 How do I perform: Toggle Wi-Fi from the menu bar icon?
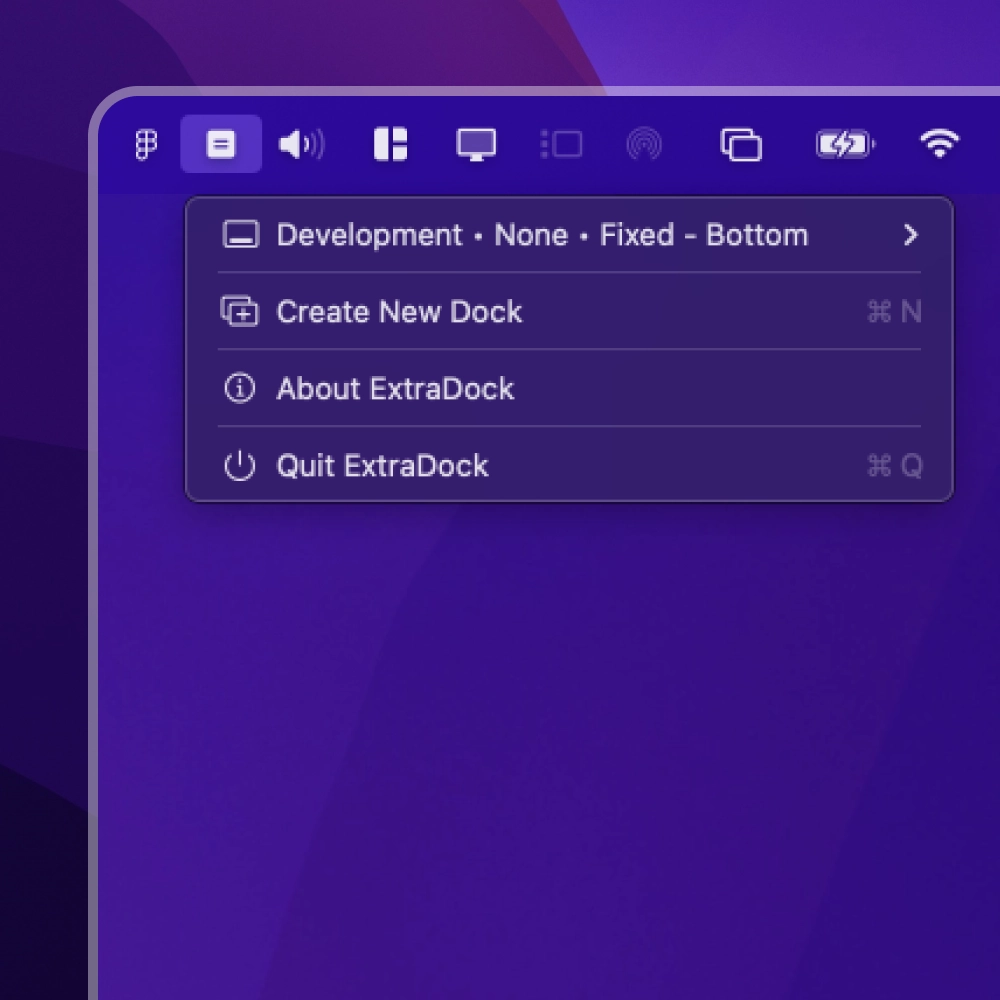(941, 145)
